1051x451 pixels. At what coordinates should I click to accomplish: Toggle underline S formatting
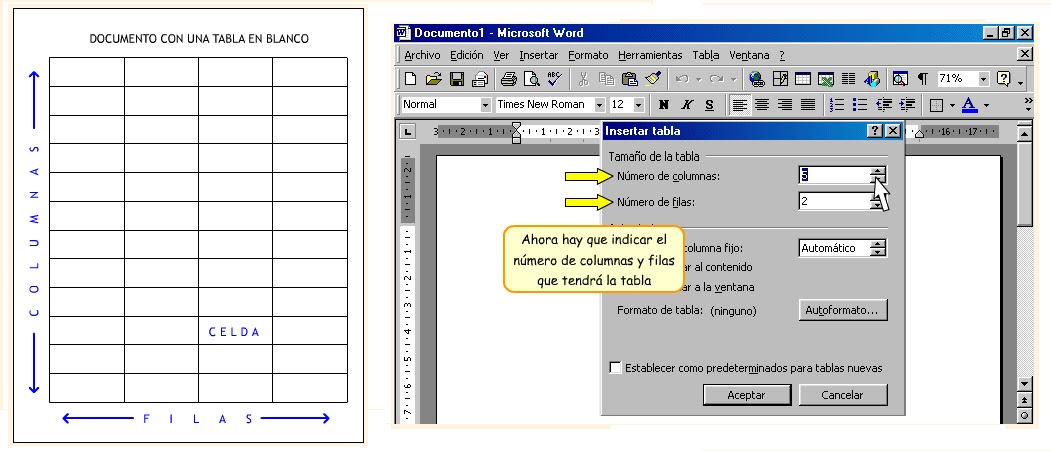[710, 105]
